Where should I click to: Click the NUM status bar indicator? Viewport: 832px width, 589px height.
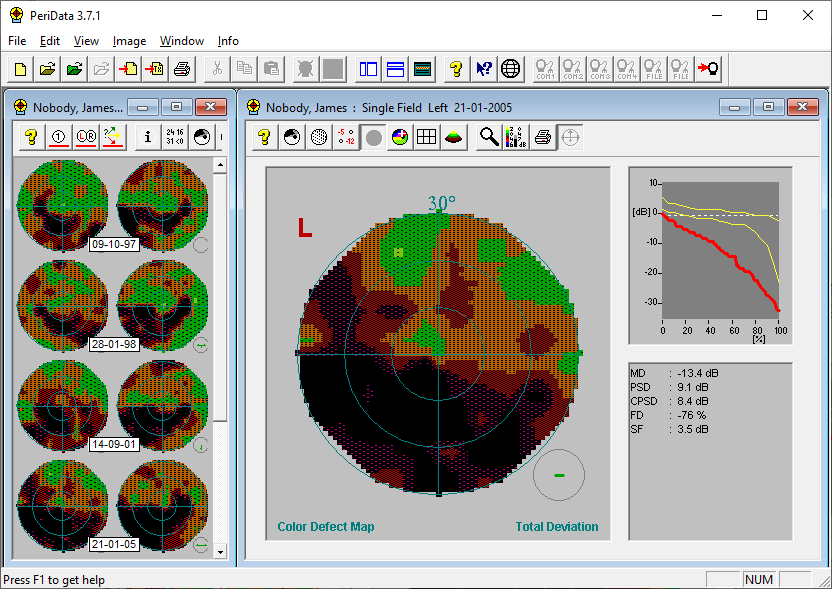click(x=759, y=579)
